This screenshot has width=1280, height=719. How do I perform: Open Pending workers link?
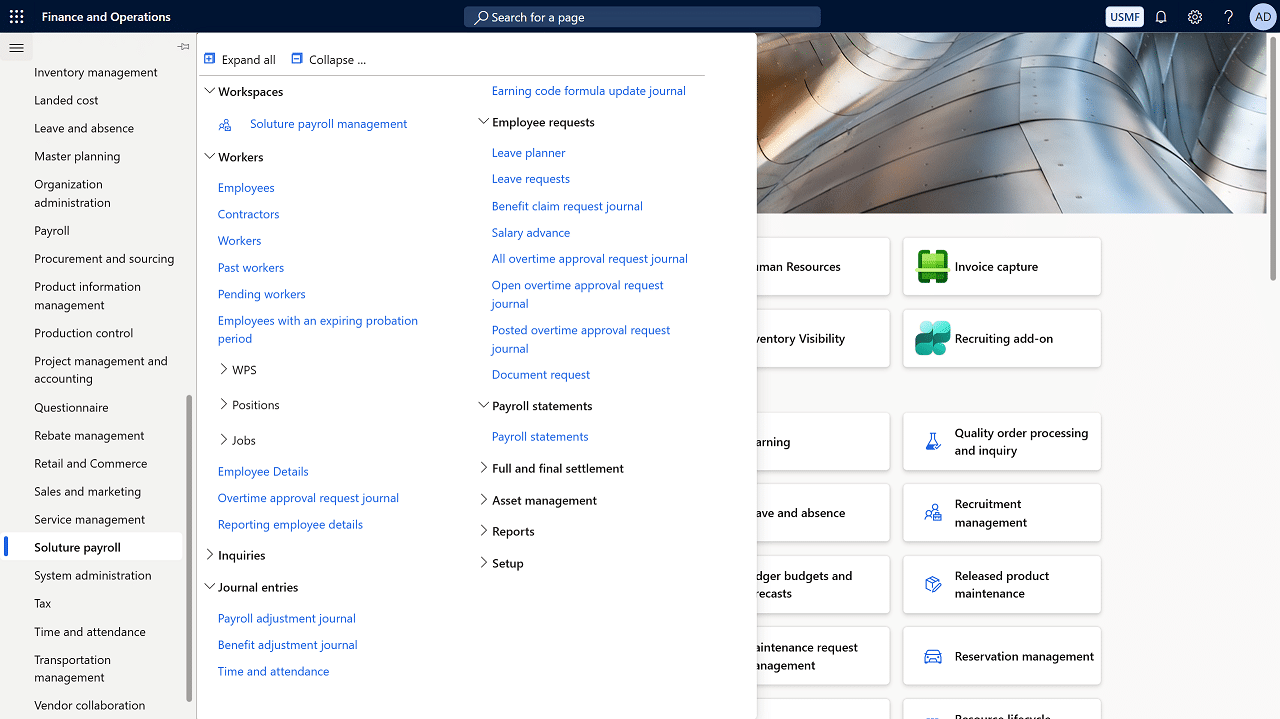tap(262, 294)
